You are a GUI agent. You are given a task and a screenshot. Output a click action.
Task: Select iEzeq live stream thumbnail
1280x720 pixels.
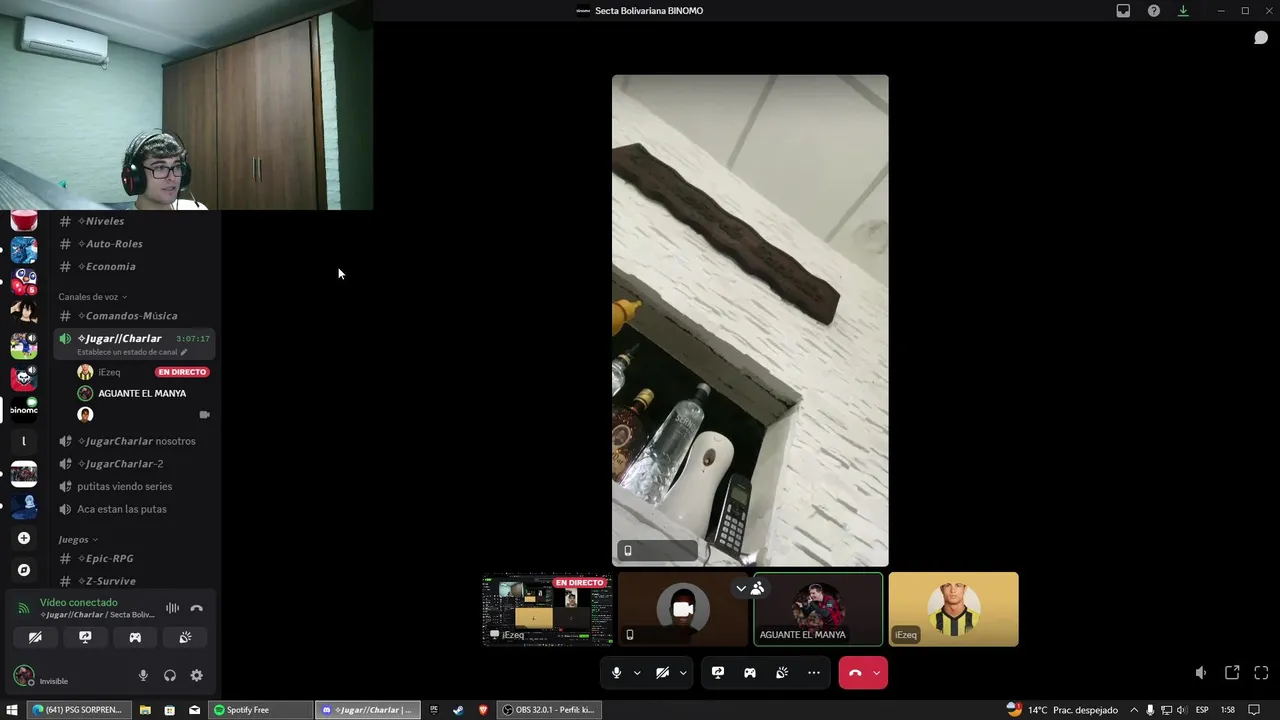click(x=548, y=609)
